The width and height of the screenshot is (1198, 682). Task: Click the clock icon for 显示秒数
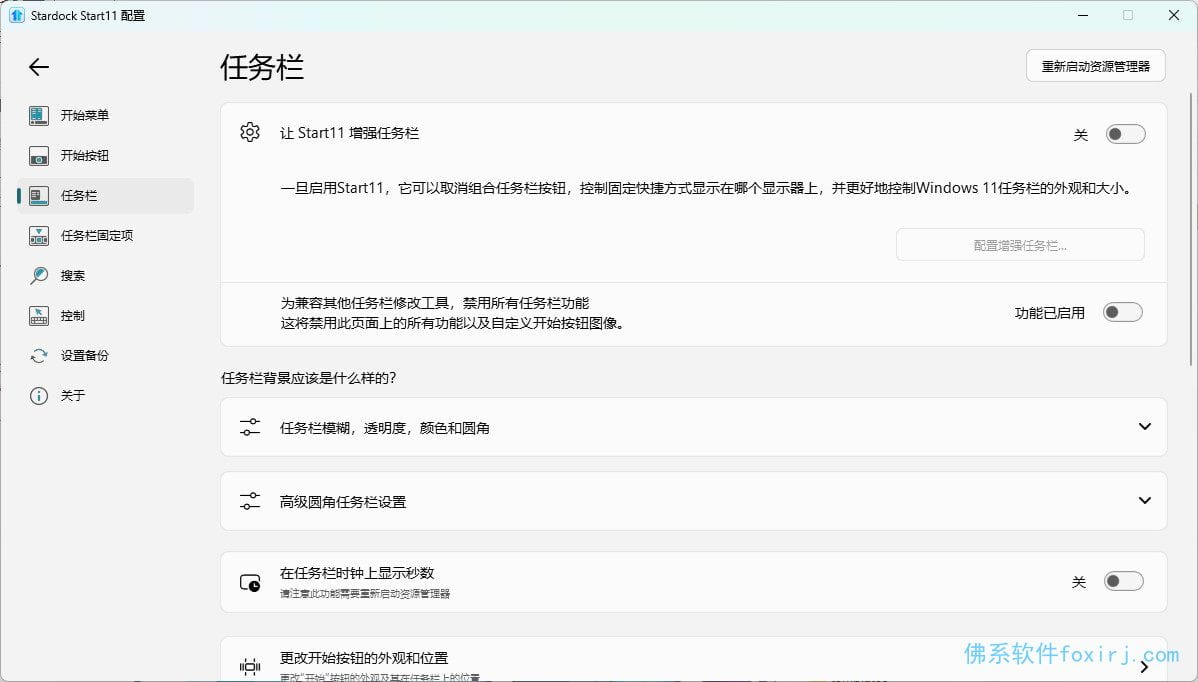tap(250, 583)
